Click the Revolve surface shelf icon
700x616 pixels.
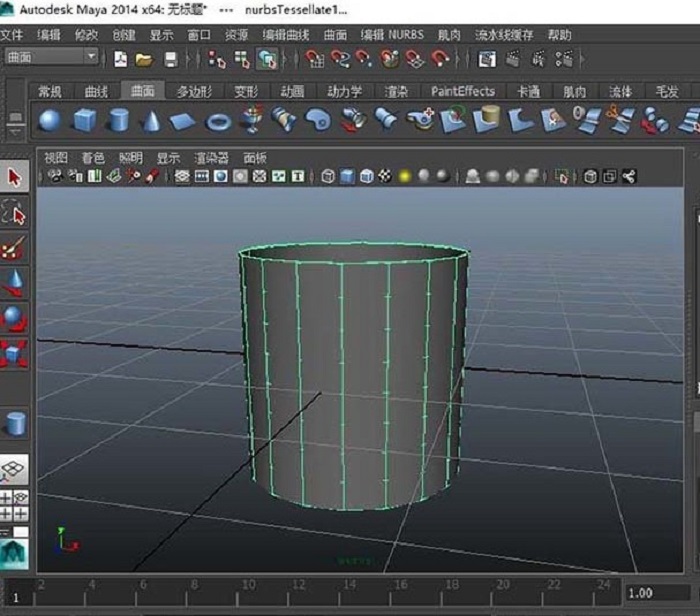click(252, 120)
